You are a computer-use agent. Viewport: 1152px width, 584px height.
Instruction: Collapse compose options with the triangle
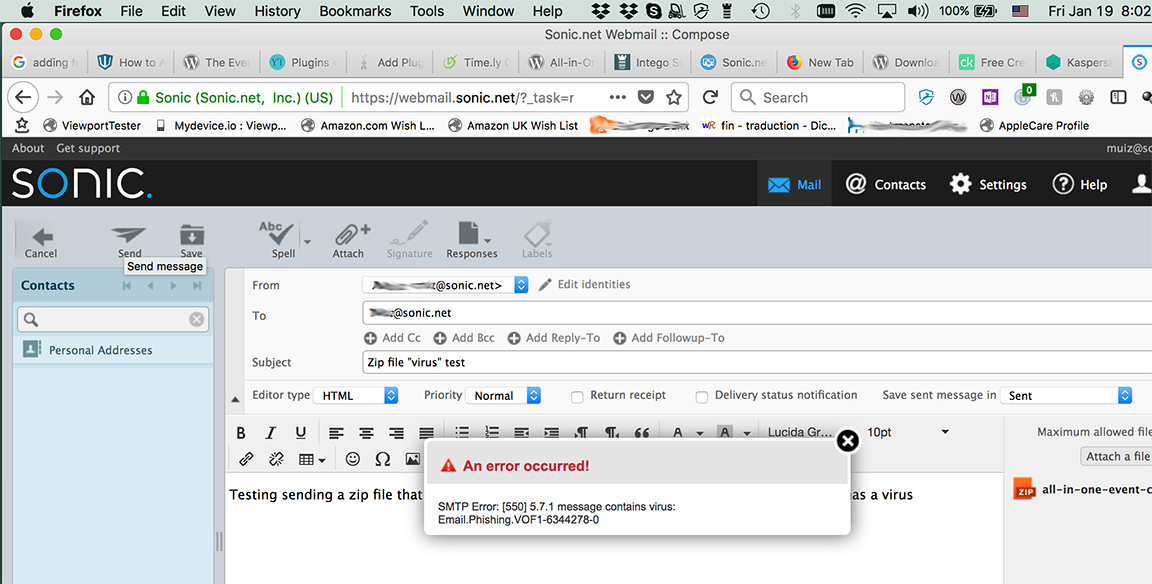pyautogui.click(x=235, y=400)
